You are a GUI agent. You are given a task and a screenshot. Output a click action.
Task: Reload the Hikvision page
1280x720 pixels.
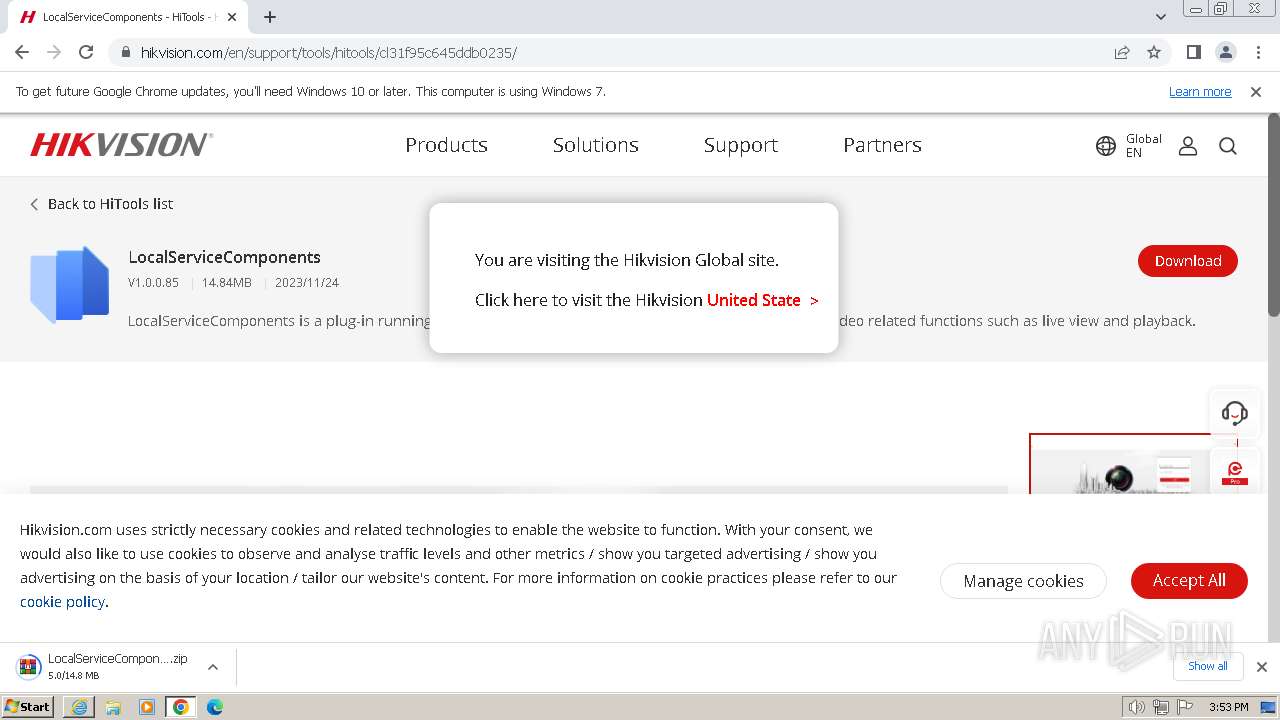pyautogui.click(x=86, y=52)
